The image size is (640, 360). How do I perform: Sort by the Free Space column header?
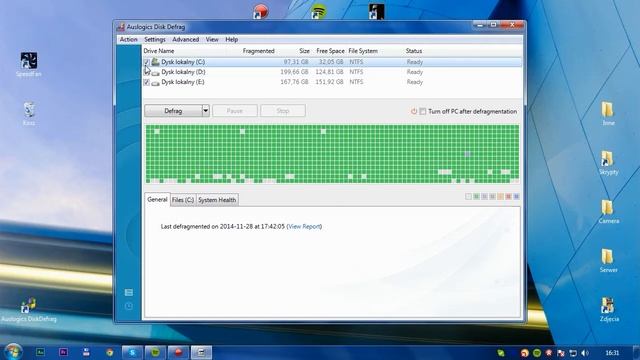click(x=330, y=51)
